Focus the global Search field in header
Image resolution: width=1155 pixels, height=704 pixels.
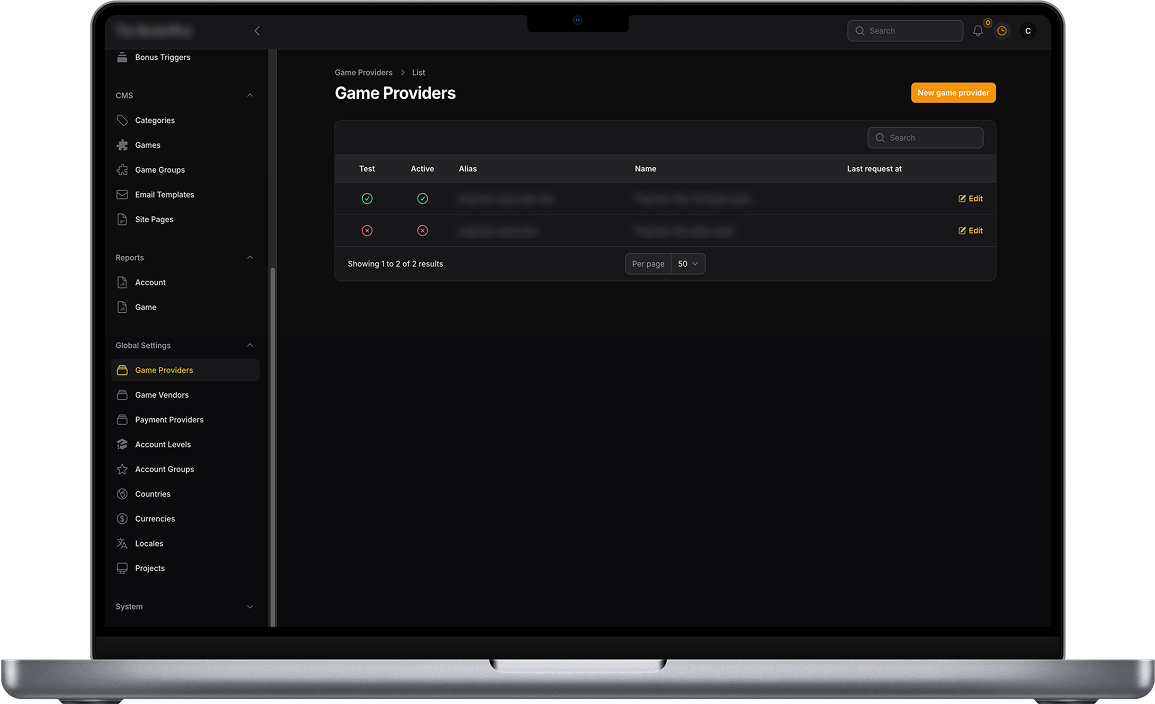(x=905, y=31)
